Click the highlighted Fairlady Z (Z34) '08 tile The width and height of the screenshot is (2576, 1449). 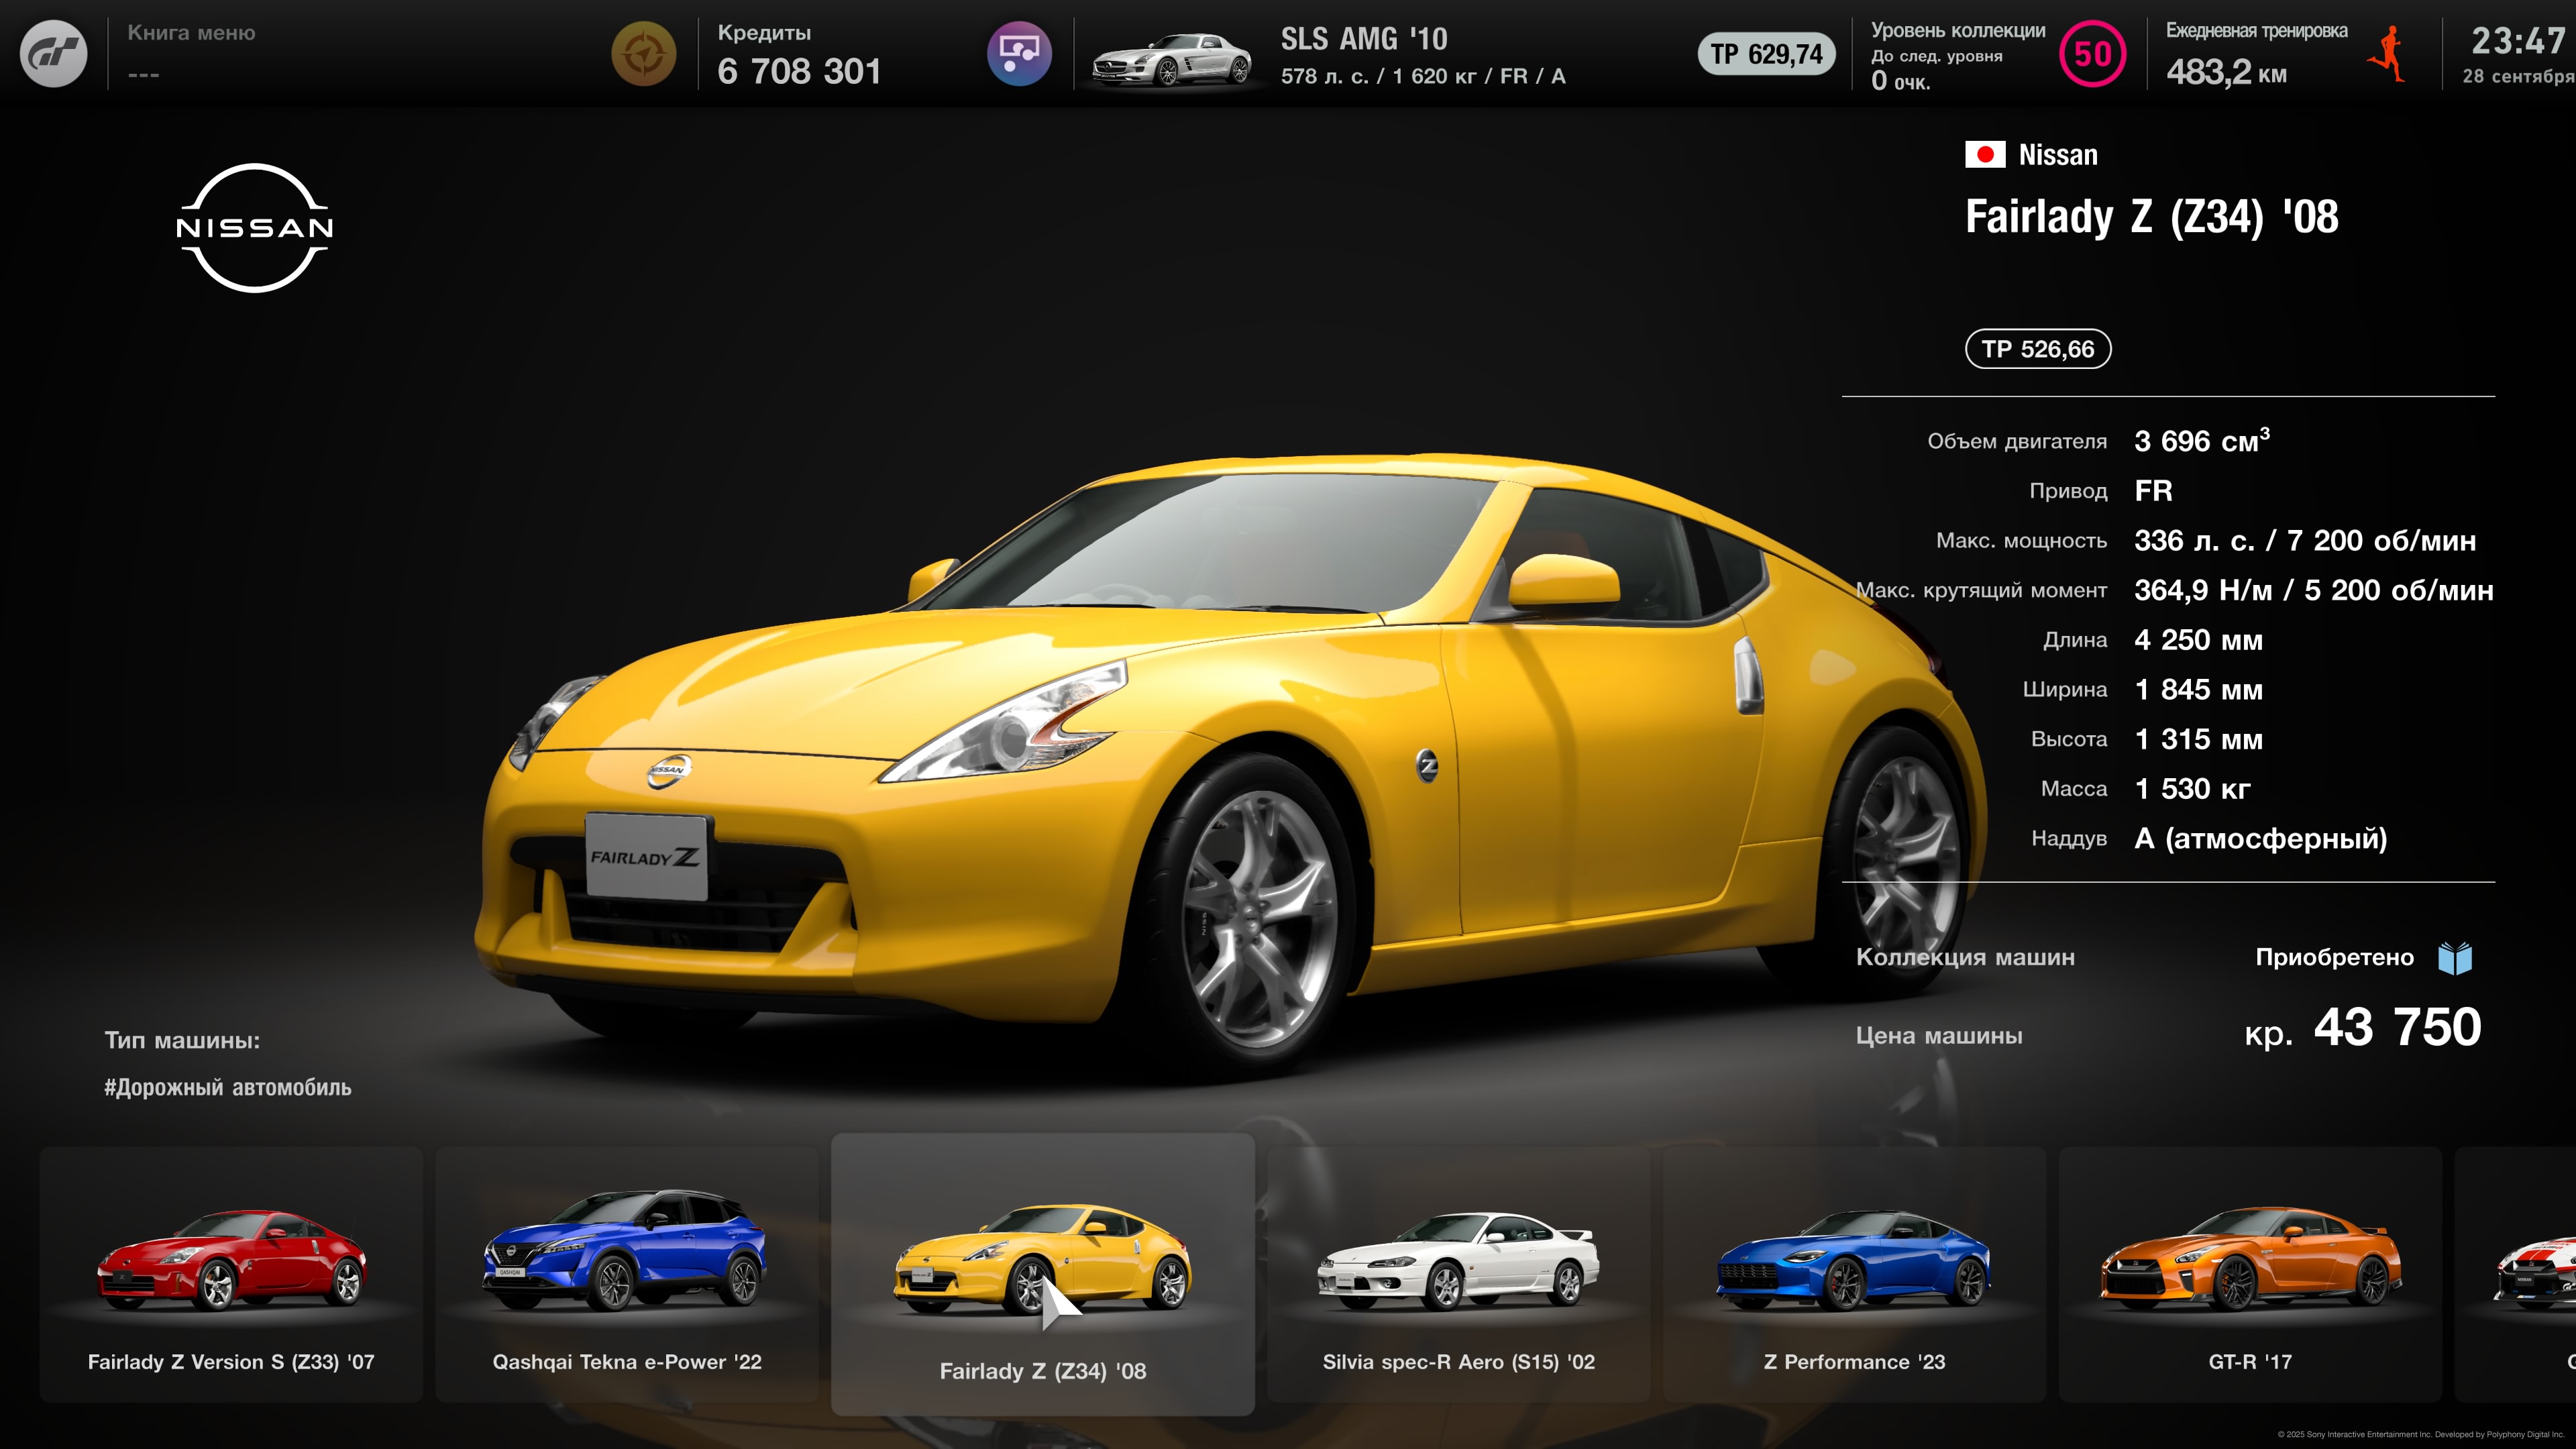coord(1042,1275)
